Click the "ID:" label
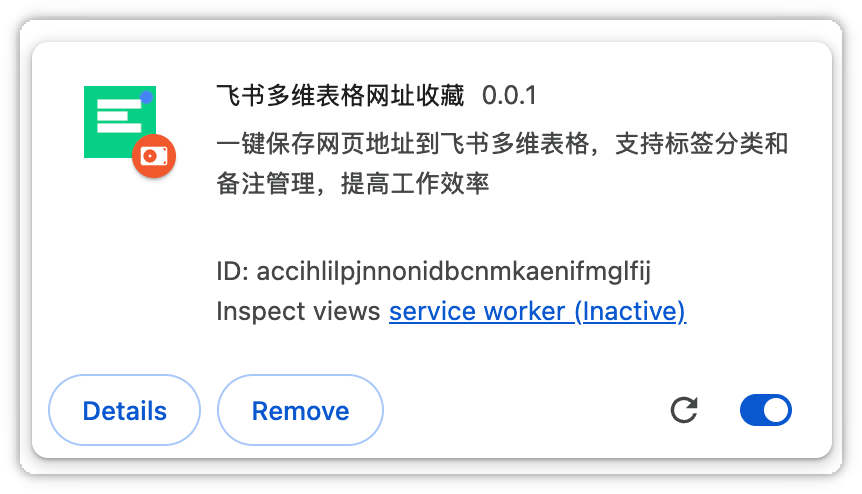Viewport: 862px width, 494px height. 233,271
